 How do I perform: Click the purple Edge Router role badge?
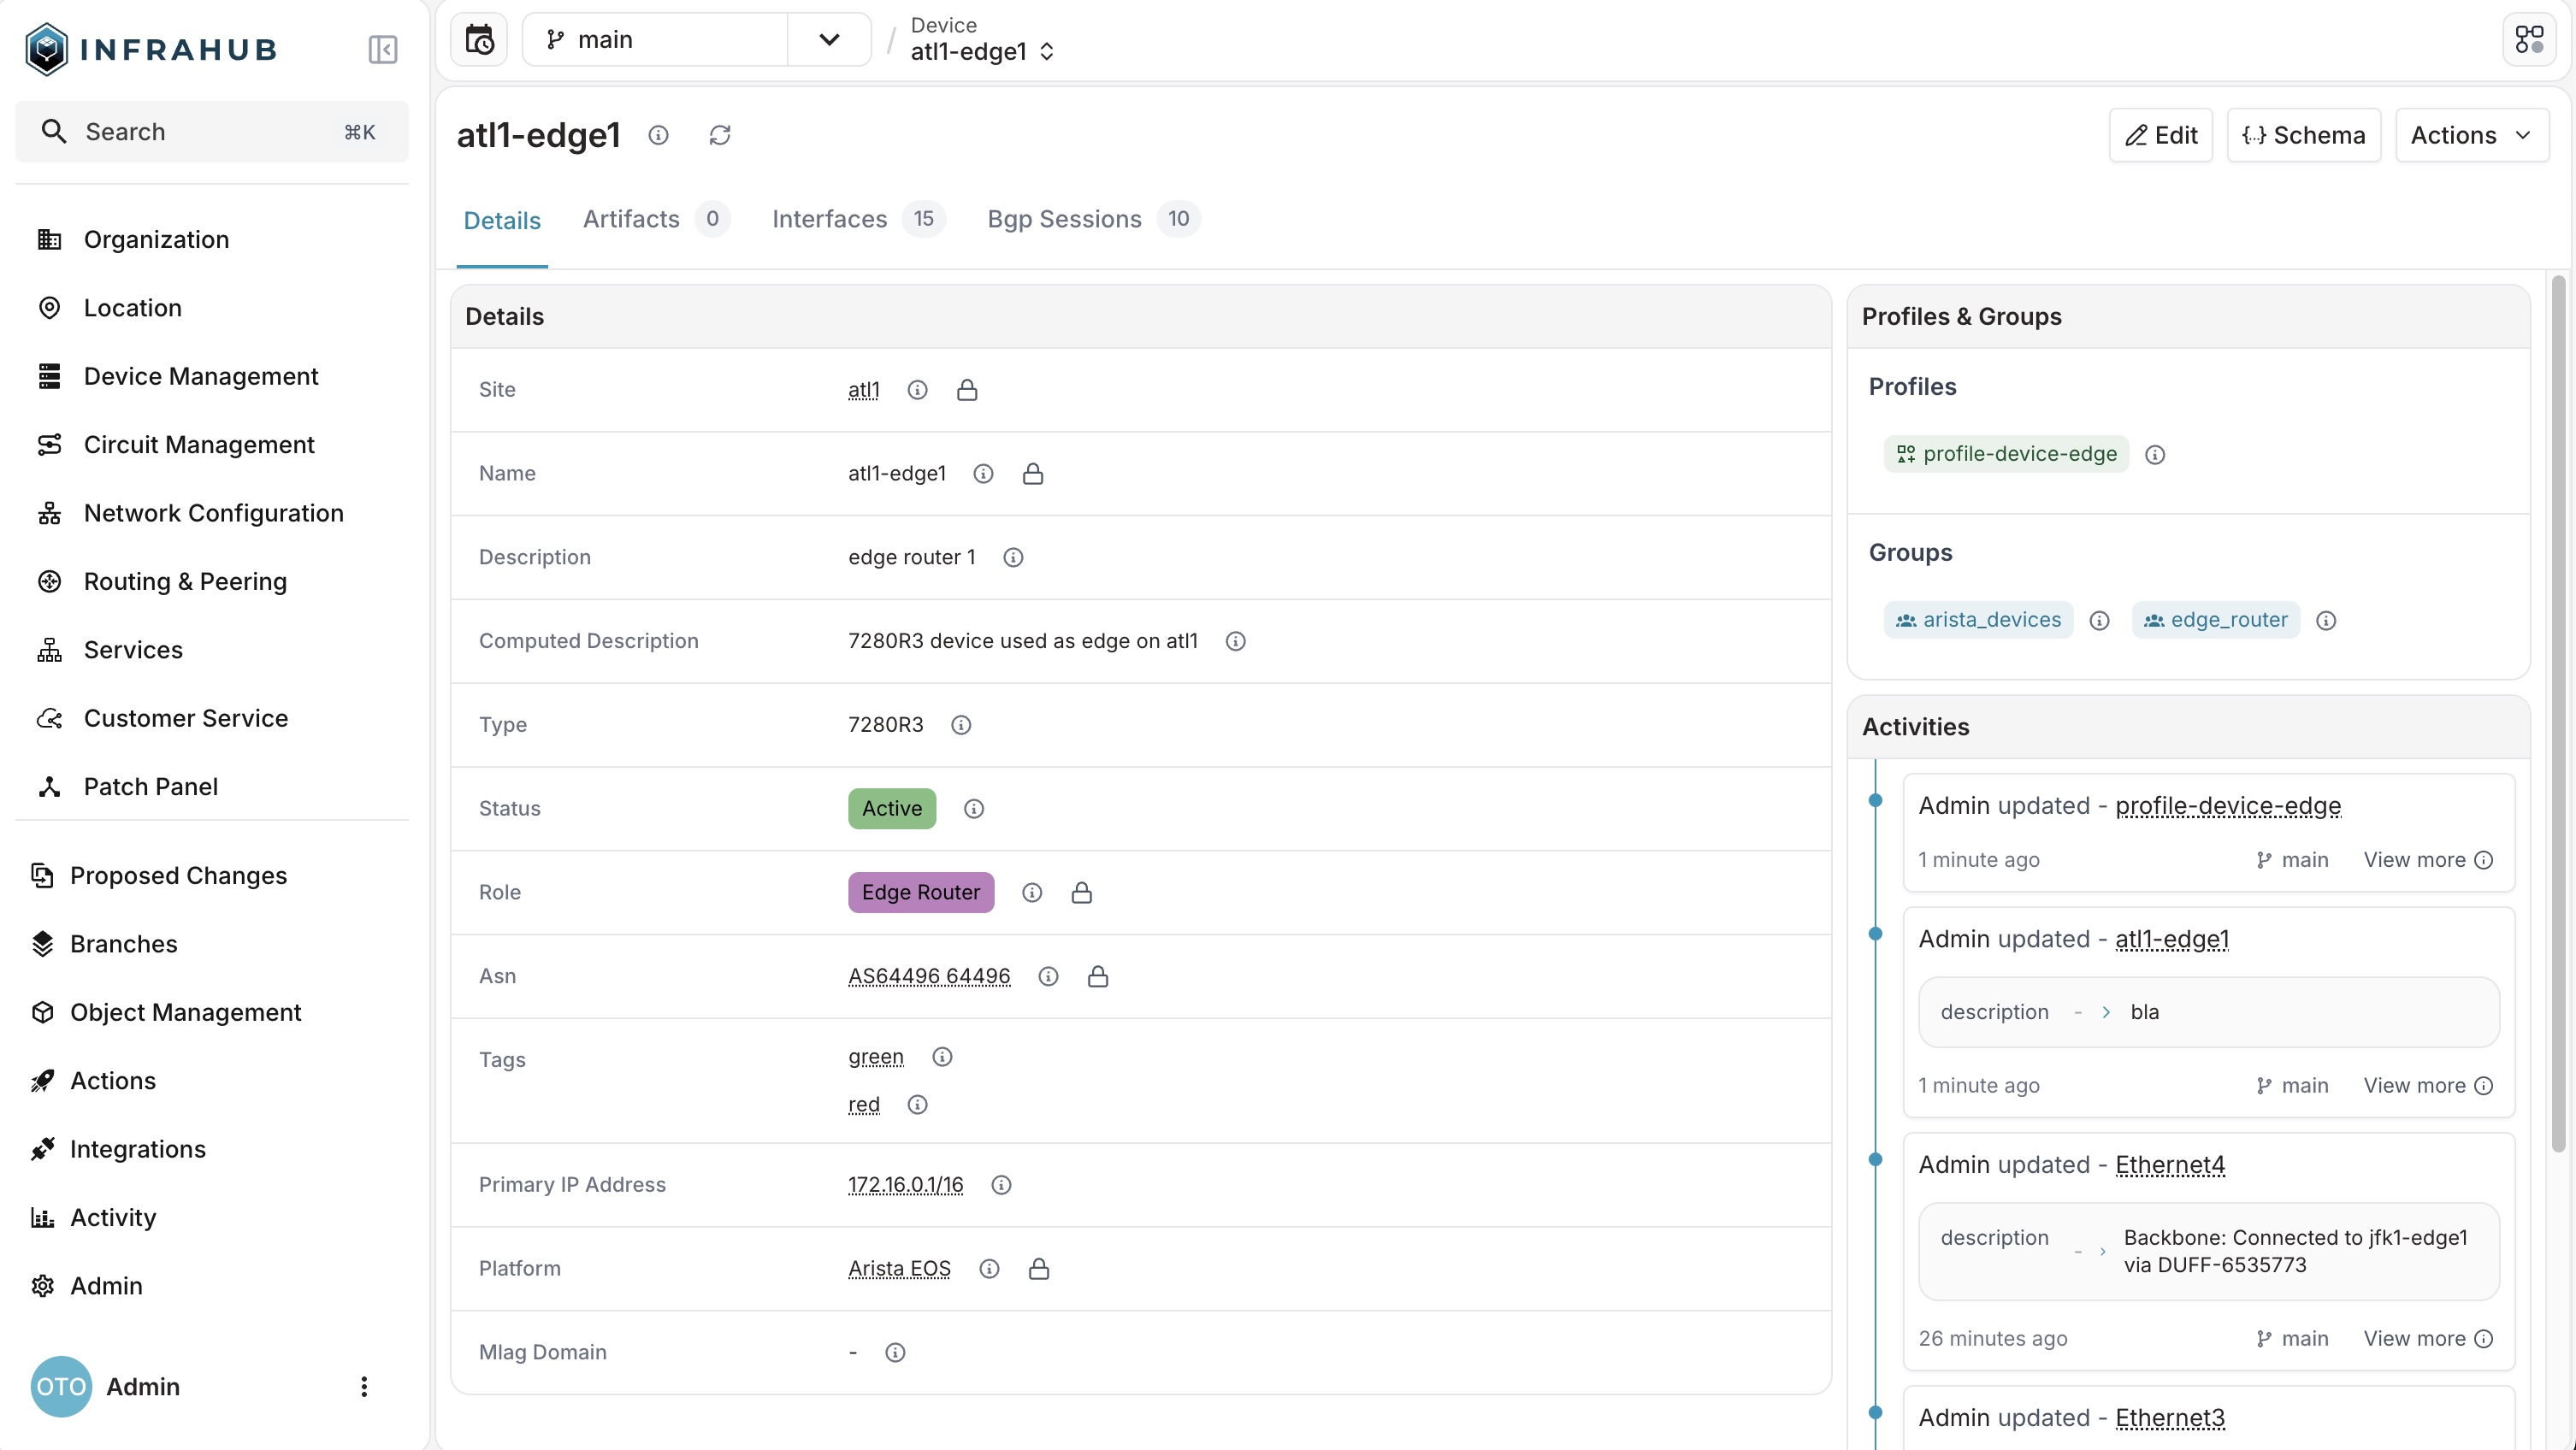click(920, 892)
